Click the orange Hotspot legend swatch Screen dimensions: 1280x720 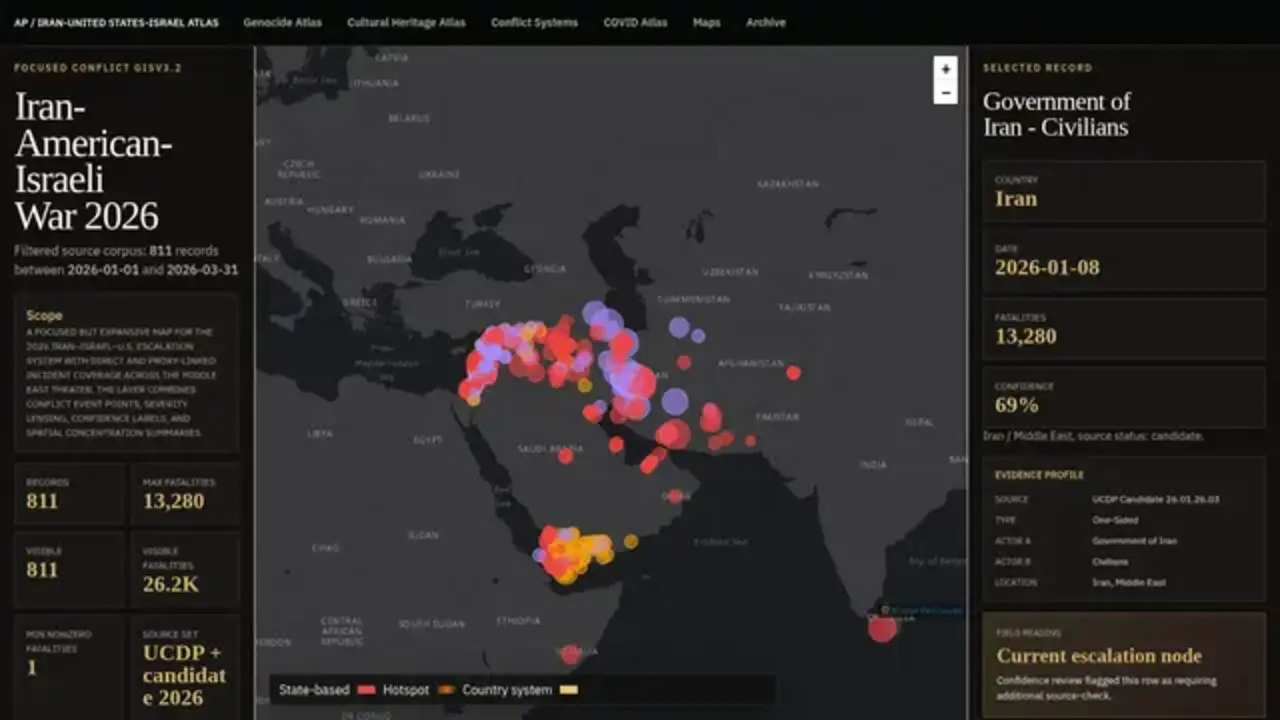click(x=445, y=690)
